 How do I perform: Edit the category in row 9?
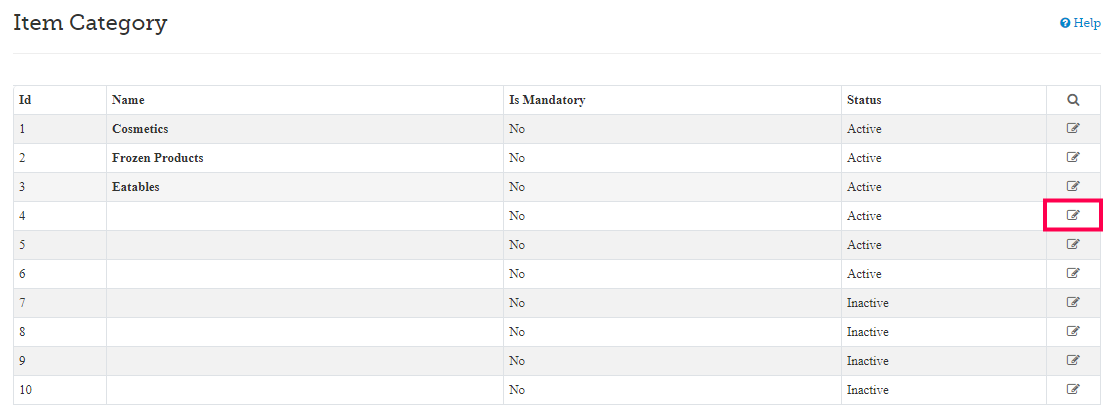1073,360
